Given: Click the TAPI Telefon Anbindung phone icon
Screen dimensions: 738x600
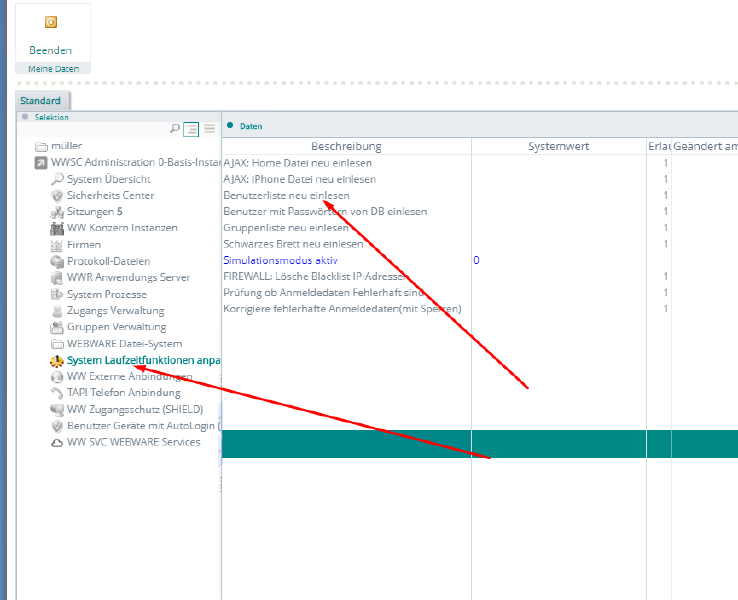Looking at the screenshot, I should [57, 393].
